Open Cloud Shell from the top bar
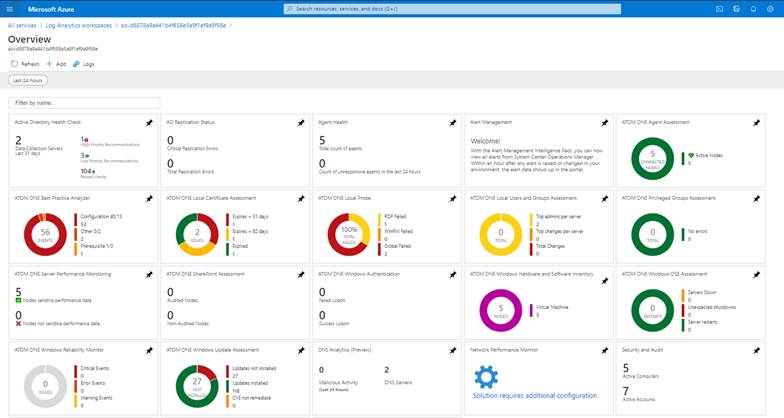This screenshot has height=418, width=784. coord(720,9)
